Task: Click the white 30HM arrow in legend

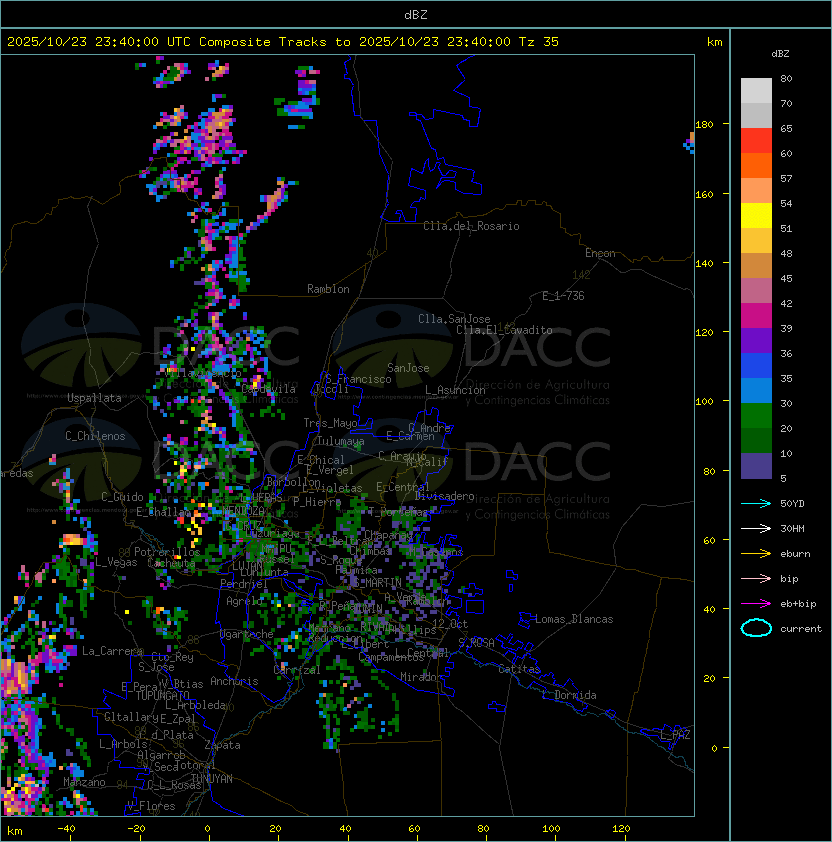Action: (x=756, y=528)
